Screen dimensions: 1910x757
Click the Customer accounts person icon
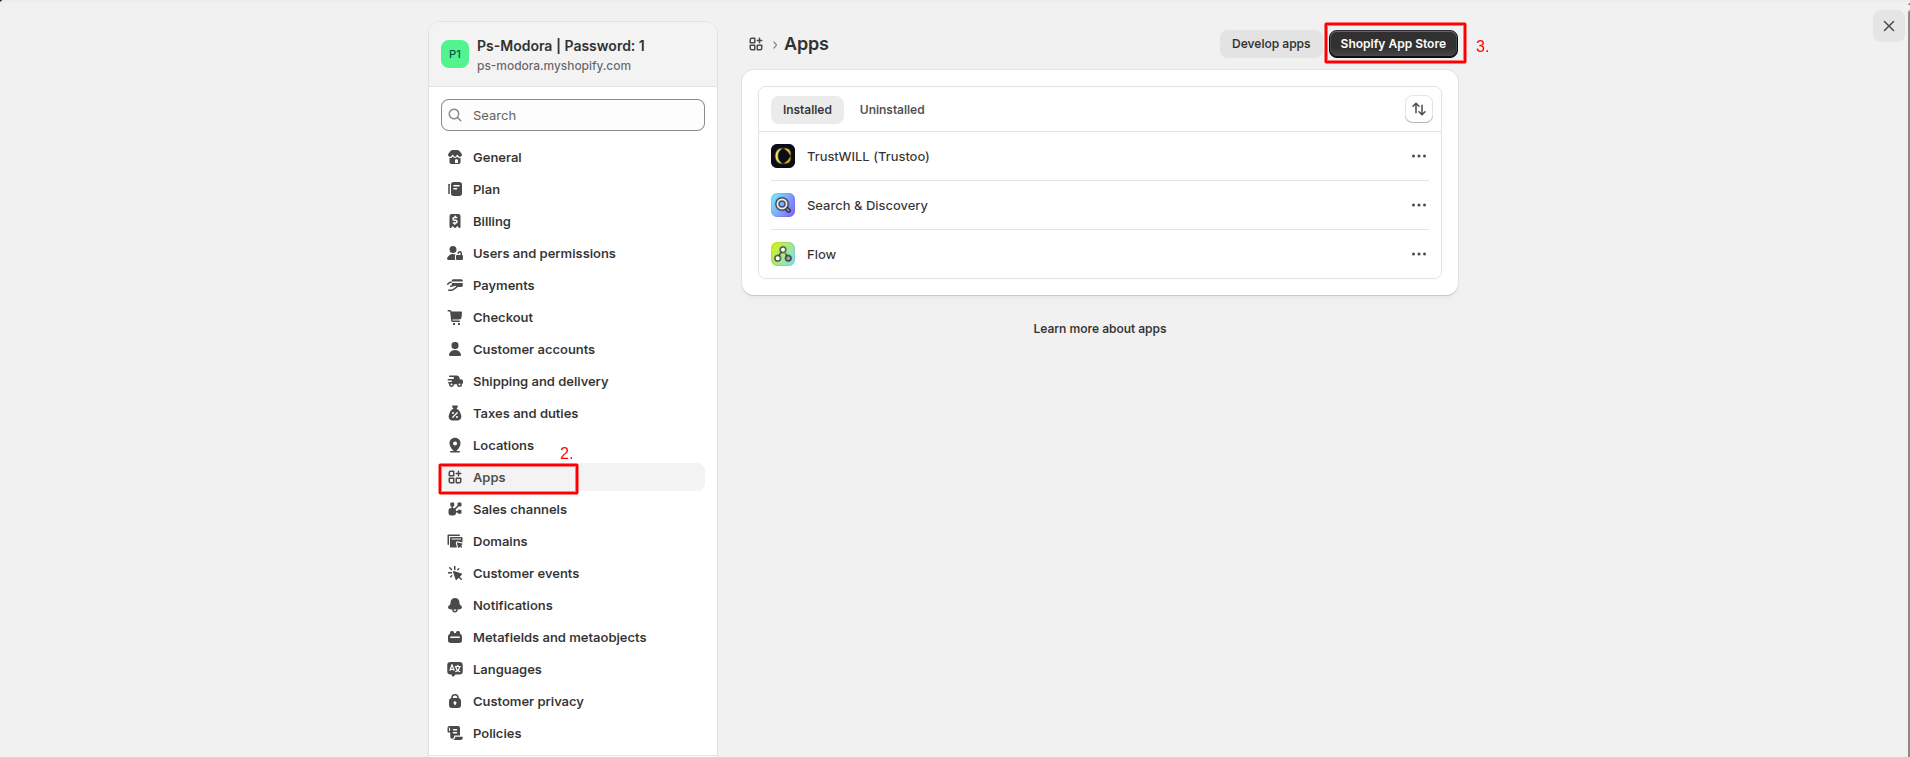(455, 349)
